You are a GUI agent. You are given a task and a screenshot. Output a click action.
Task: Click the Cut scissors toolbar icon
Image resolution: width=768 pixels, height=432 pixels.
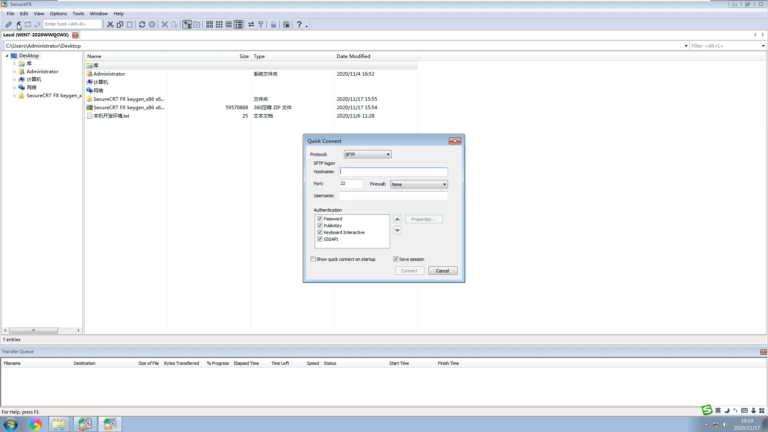click(110, 24)
